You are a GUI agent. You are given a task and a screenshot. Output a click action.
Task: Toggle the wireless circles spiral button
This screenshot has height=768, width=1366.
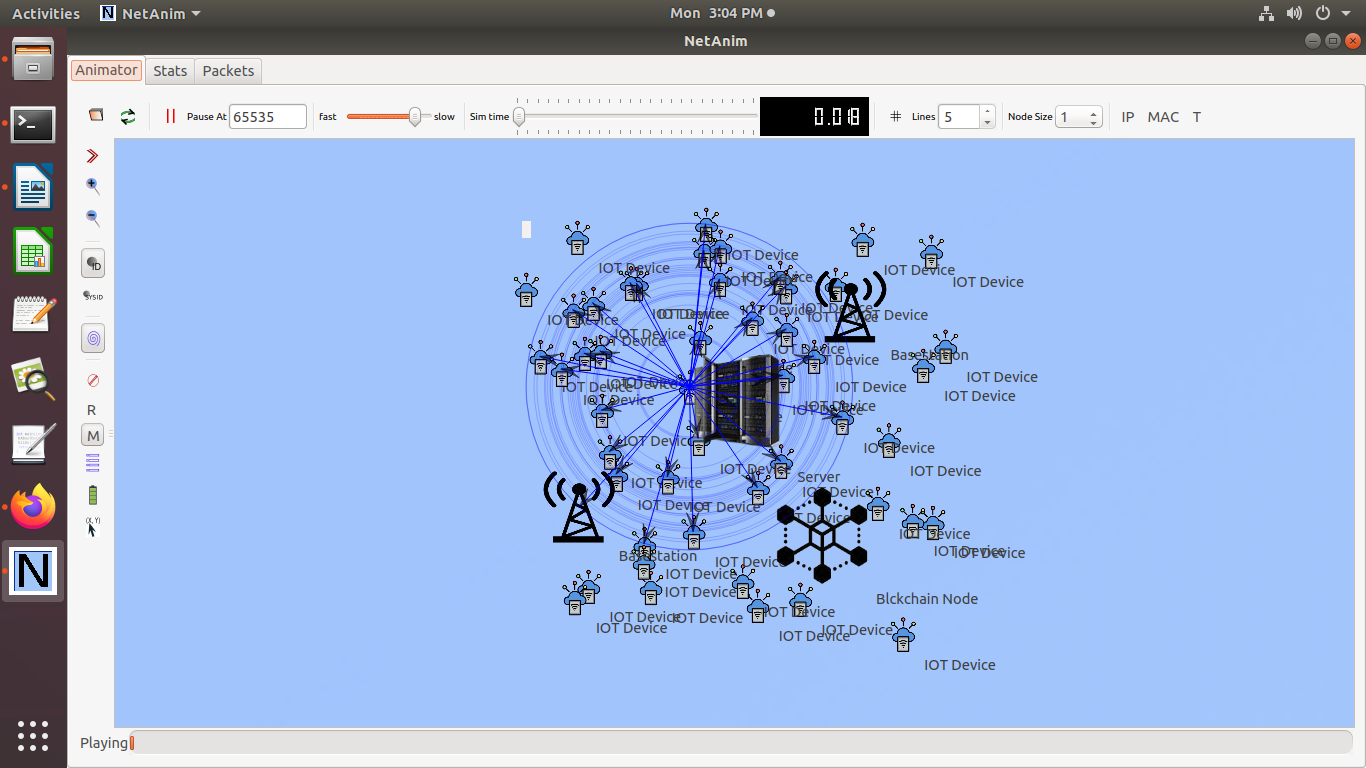pyautogui.click(x=93, y=340)
